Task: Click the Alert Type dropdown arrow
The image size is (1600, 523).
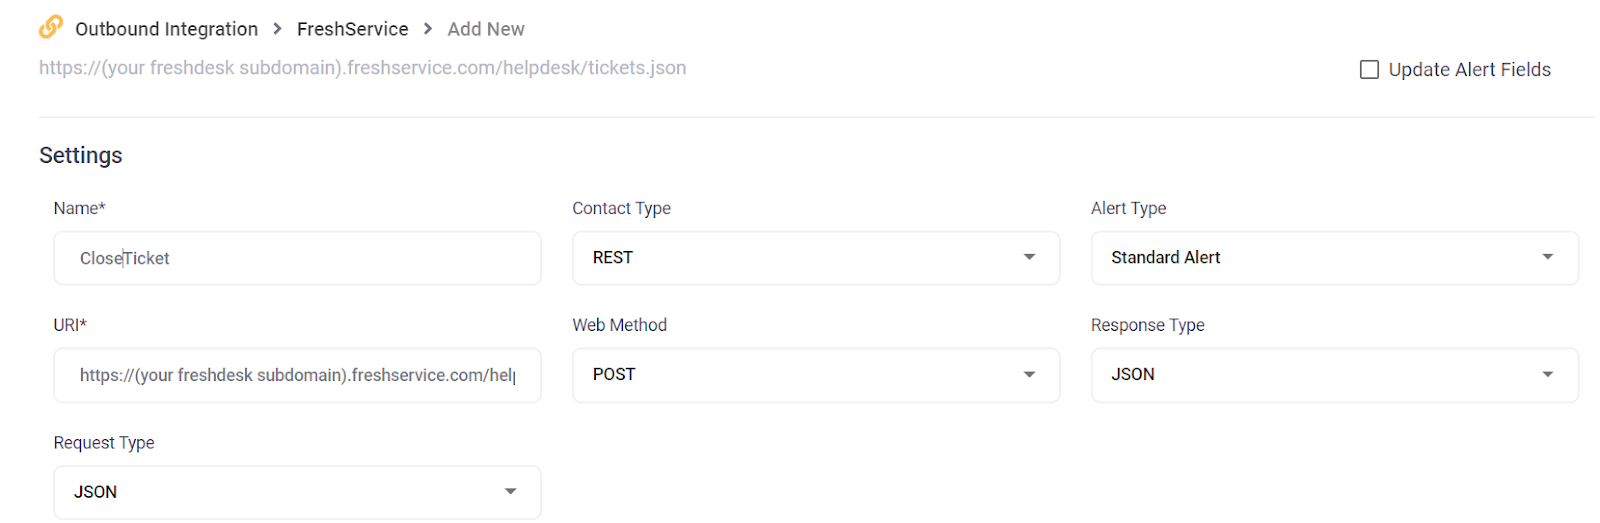Action: tap(1547, 258)
